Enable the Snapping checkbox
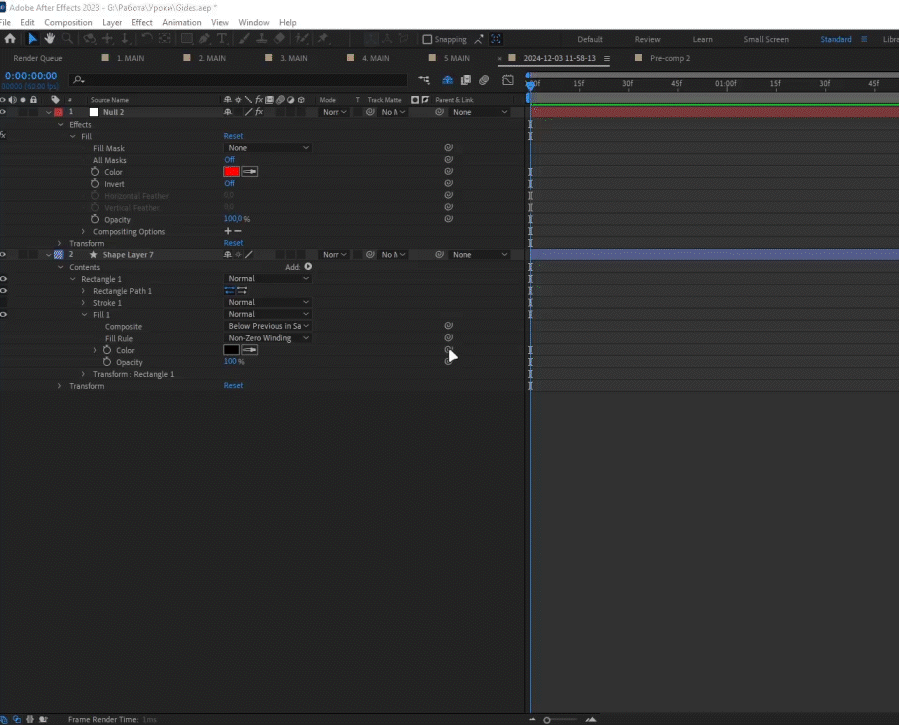 [x=427, y=40]
